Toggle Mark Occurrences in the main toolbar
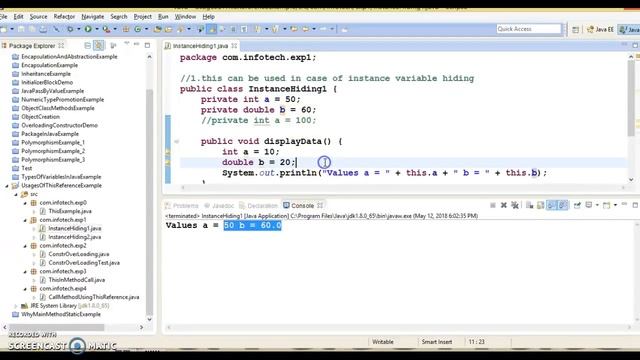Image resolution: width=640 pixels, height=360 pixels. (x=212, y=29)
